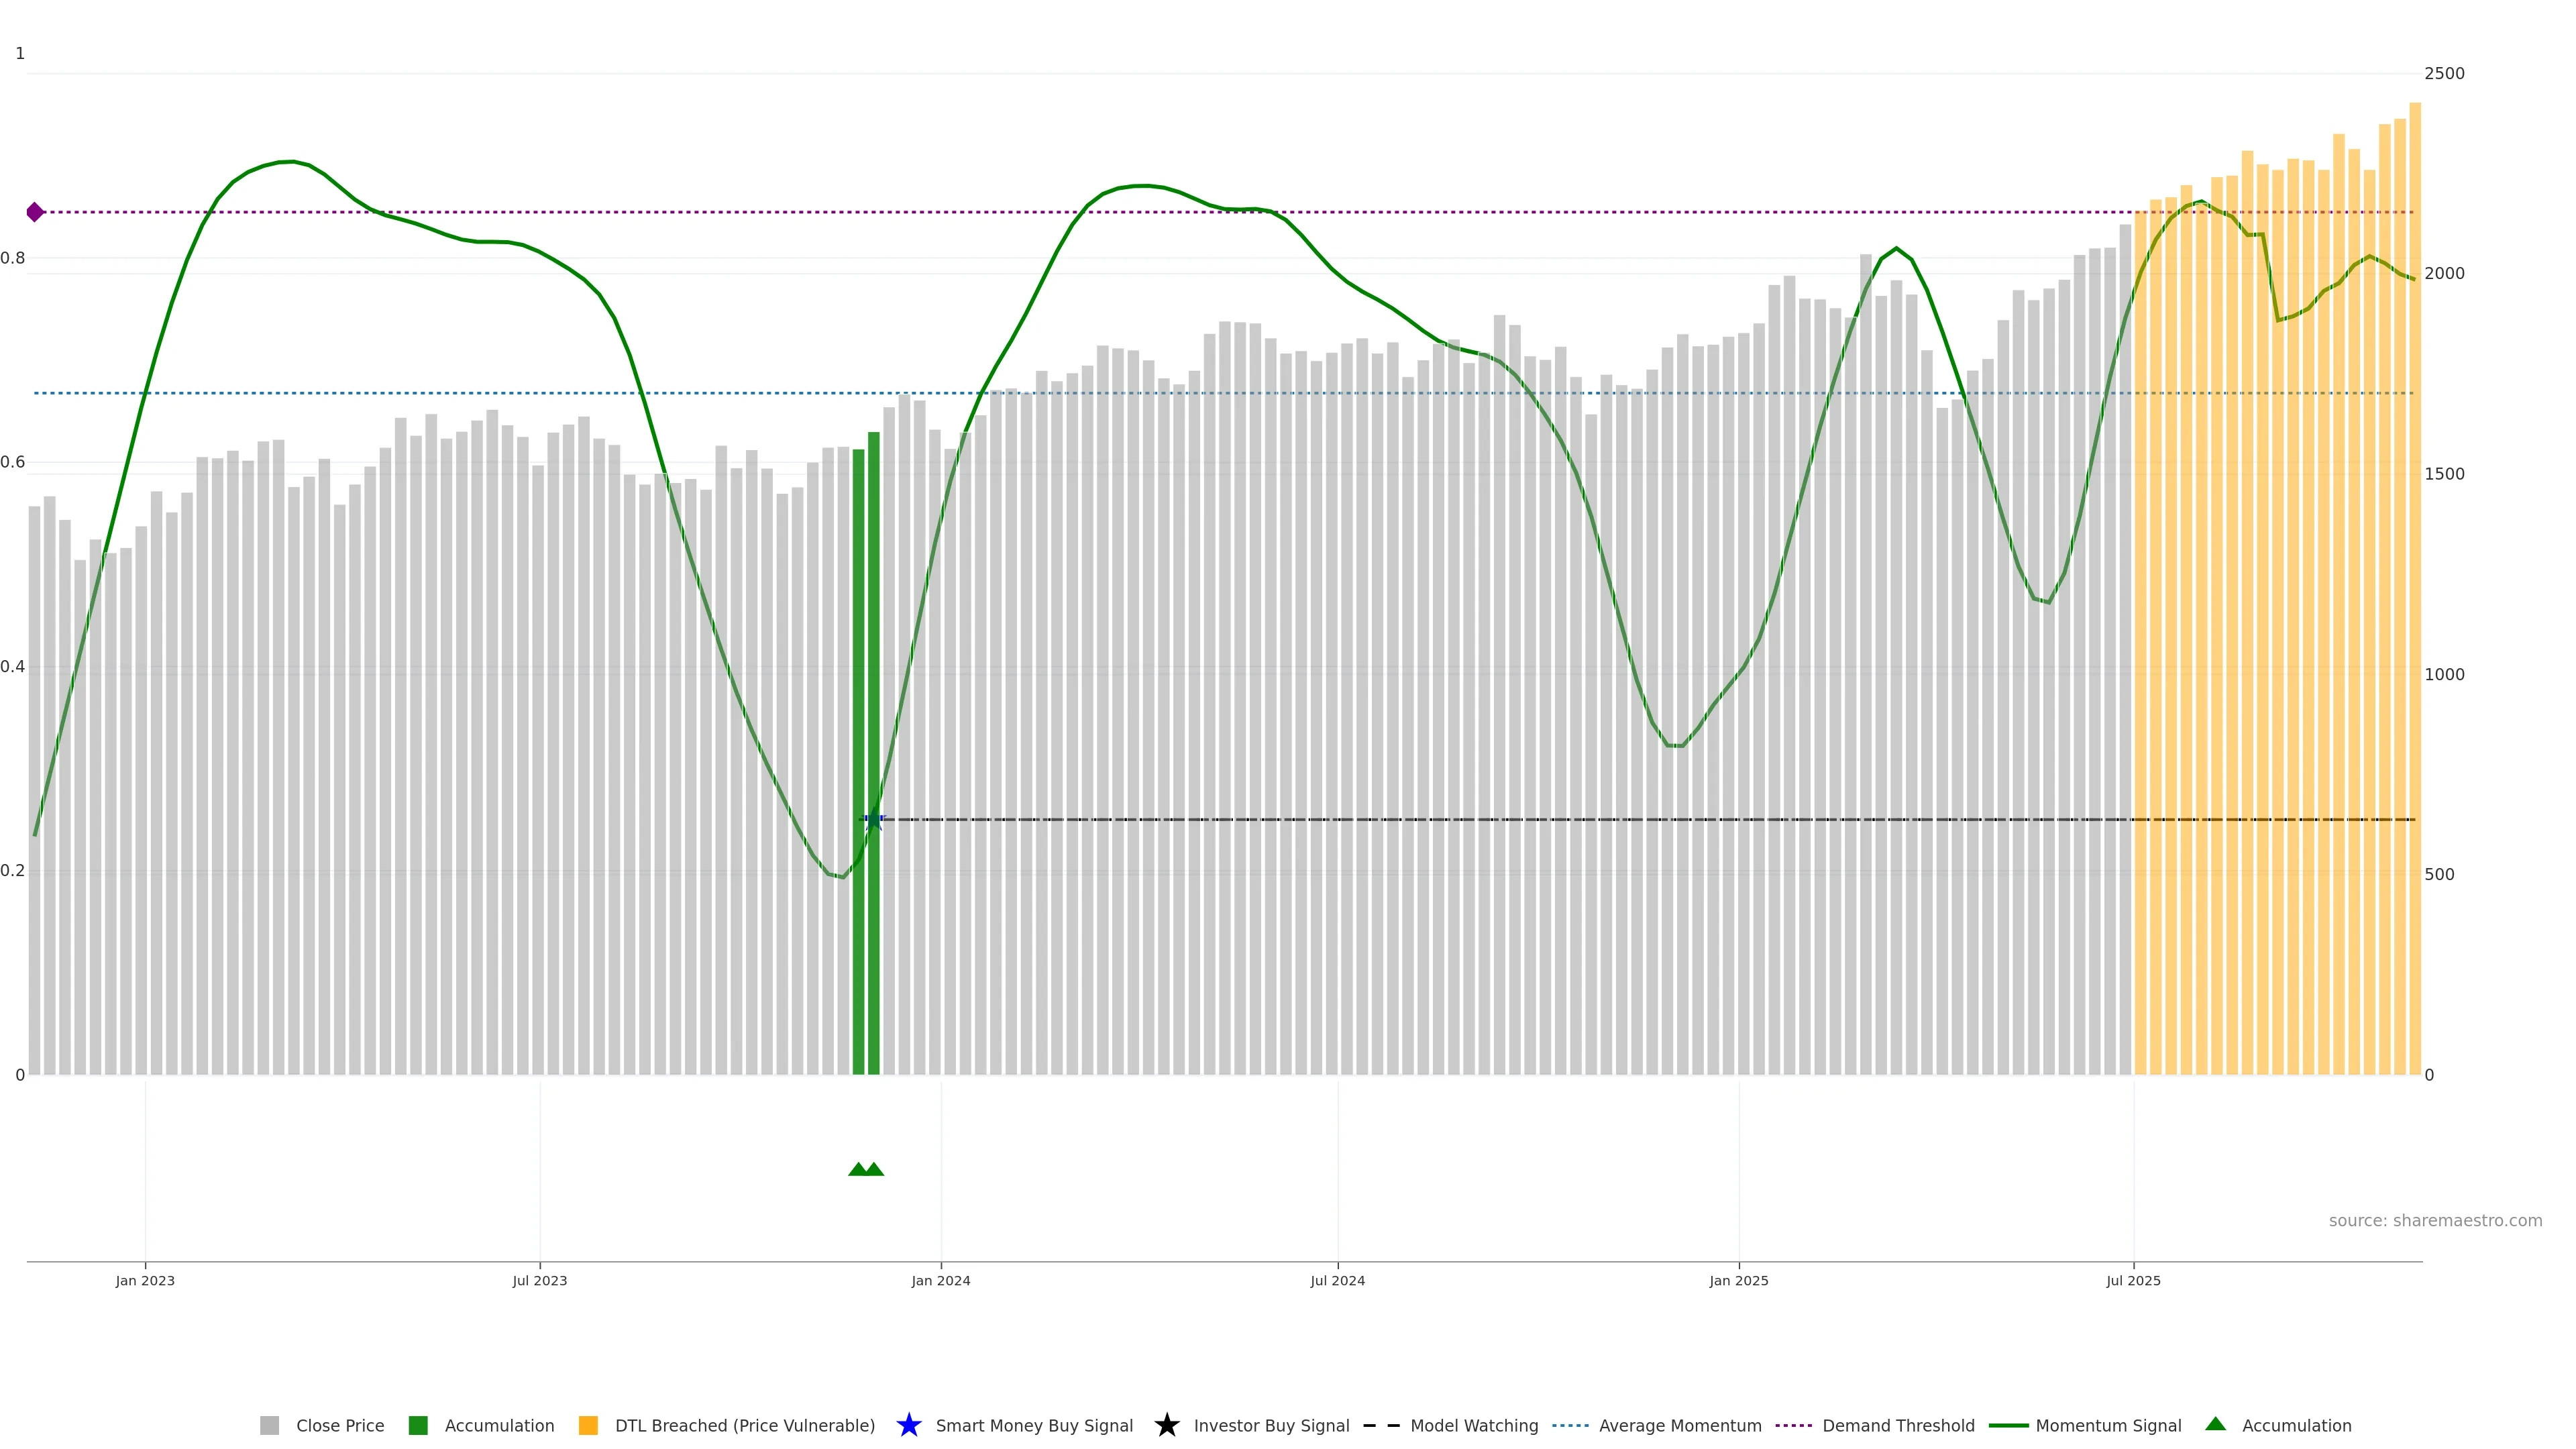Click the Momentum Signal green line legend
This screenshot has width=2576, height=1449.
(2008, 1425)
